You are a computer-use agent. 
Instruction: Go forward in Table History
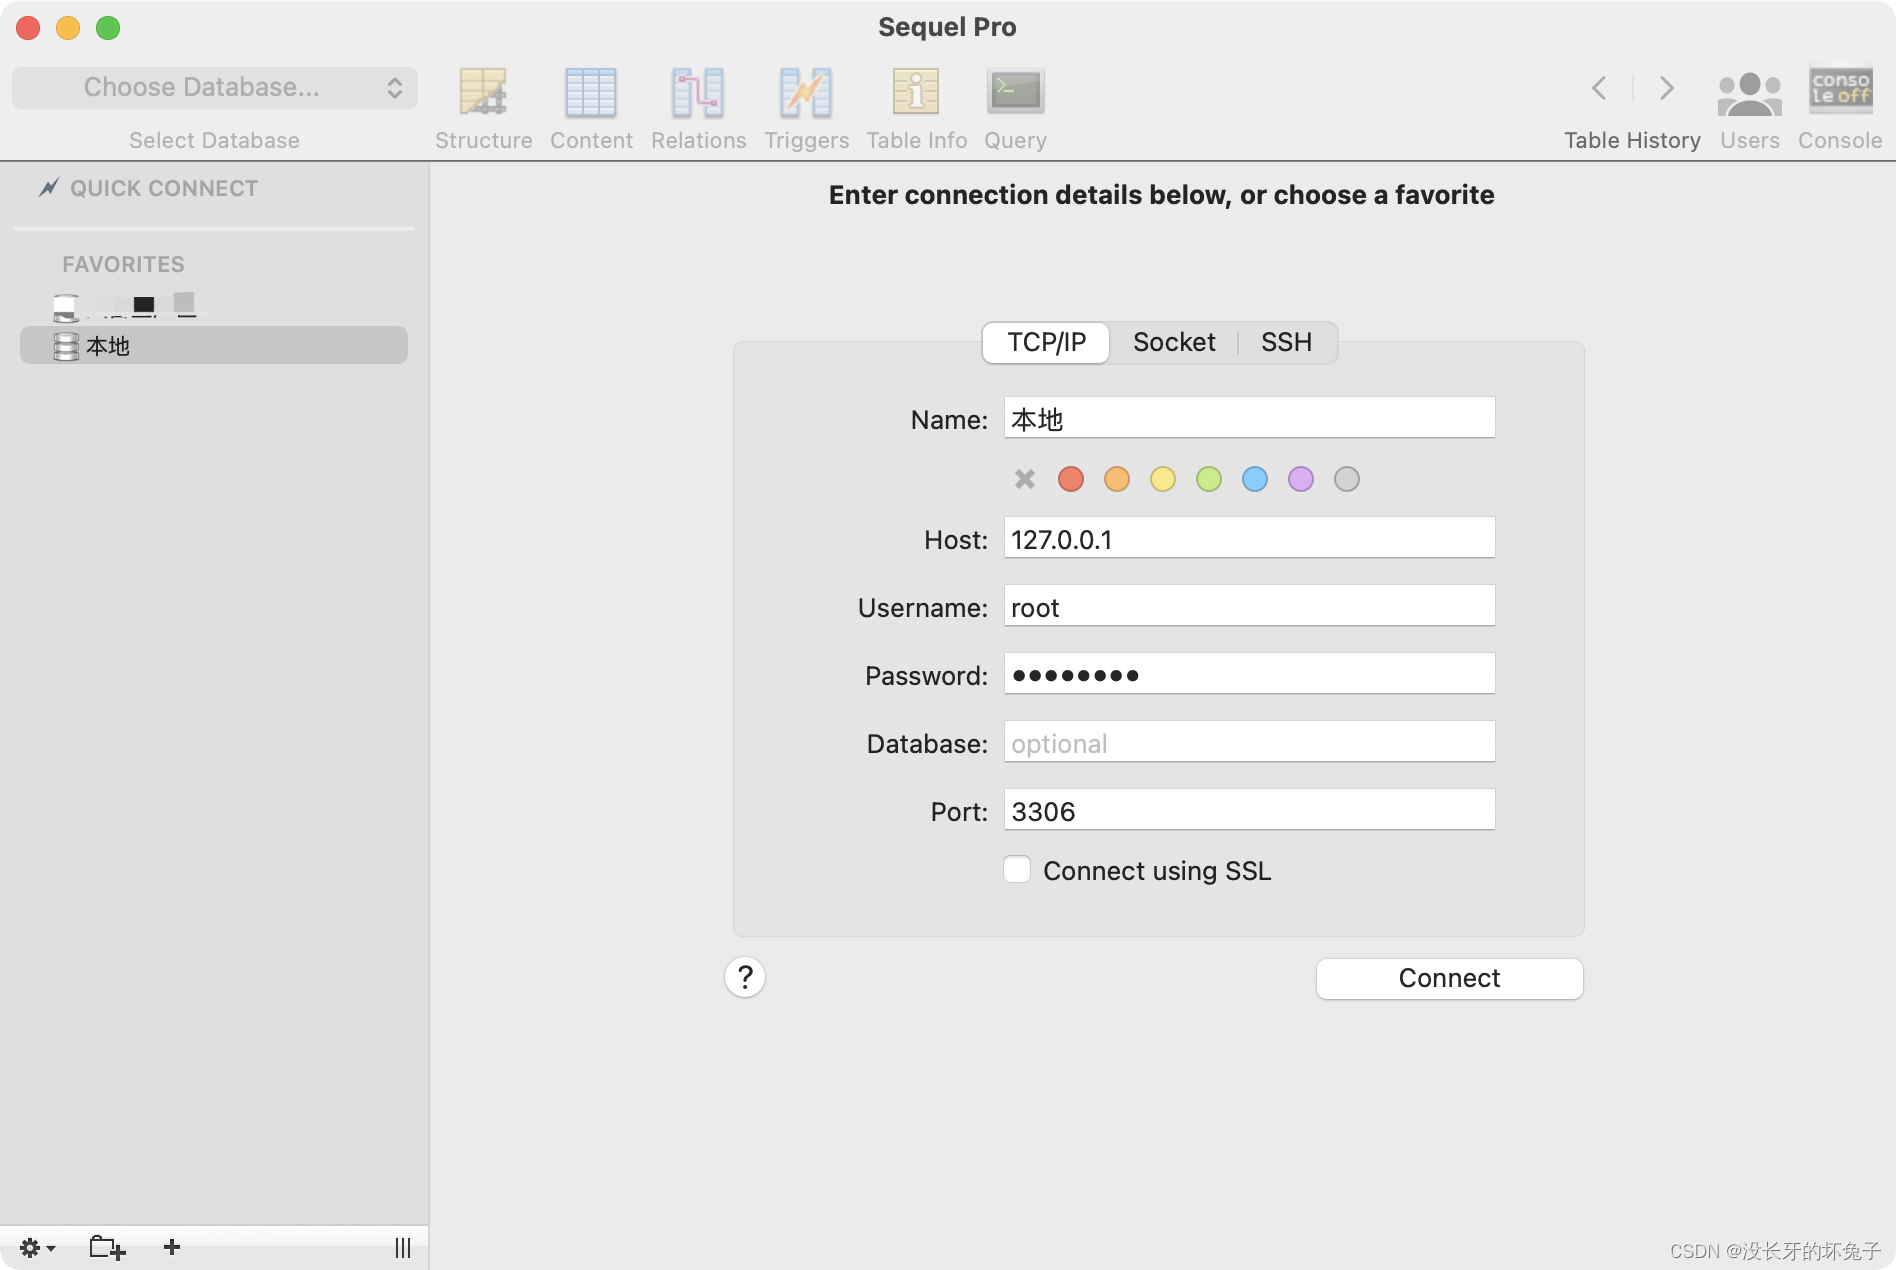click(x=1666, y=88)
